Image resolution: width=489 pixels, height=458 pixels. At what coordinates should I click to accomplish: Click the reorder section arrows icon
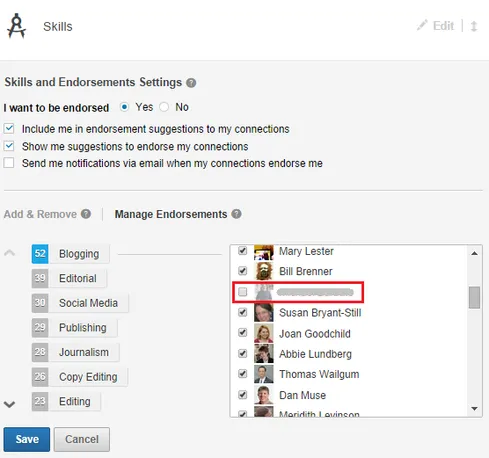474,26
